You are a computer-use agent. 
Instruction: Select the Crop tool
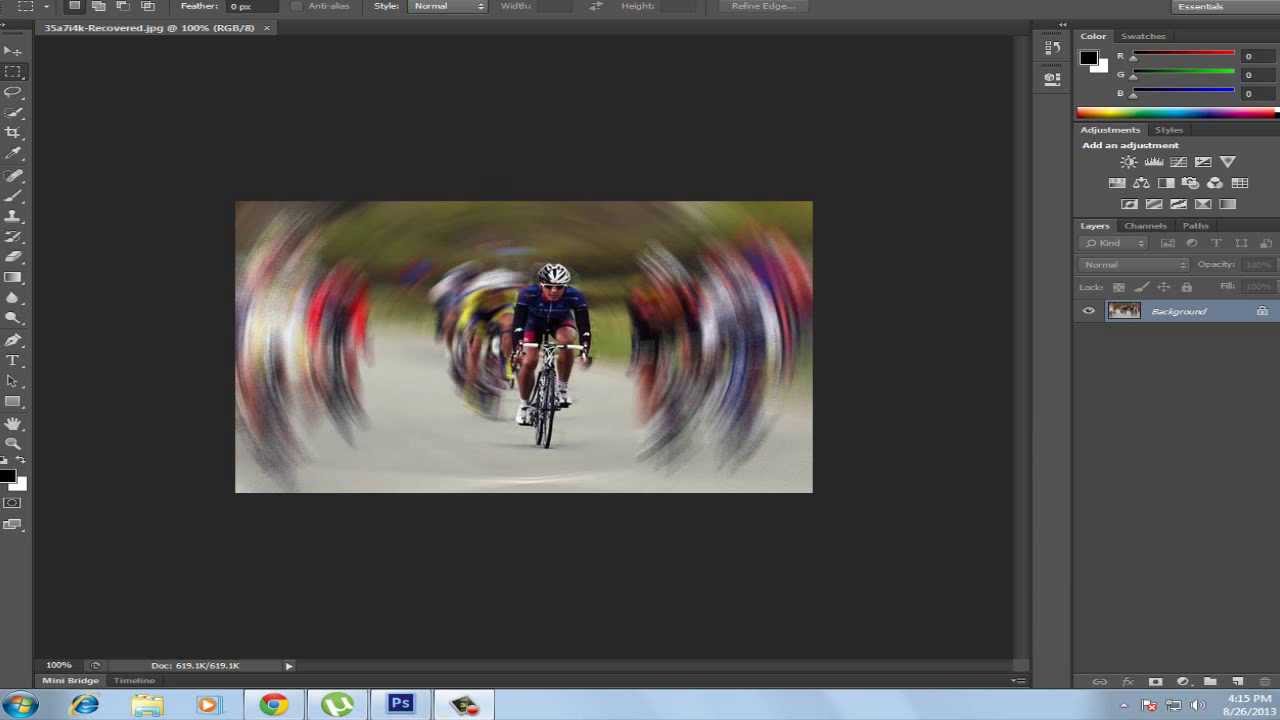pyautogui.click(x=12, y=133)
